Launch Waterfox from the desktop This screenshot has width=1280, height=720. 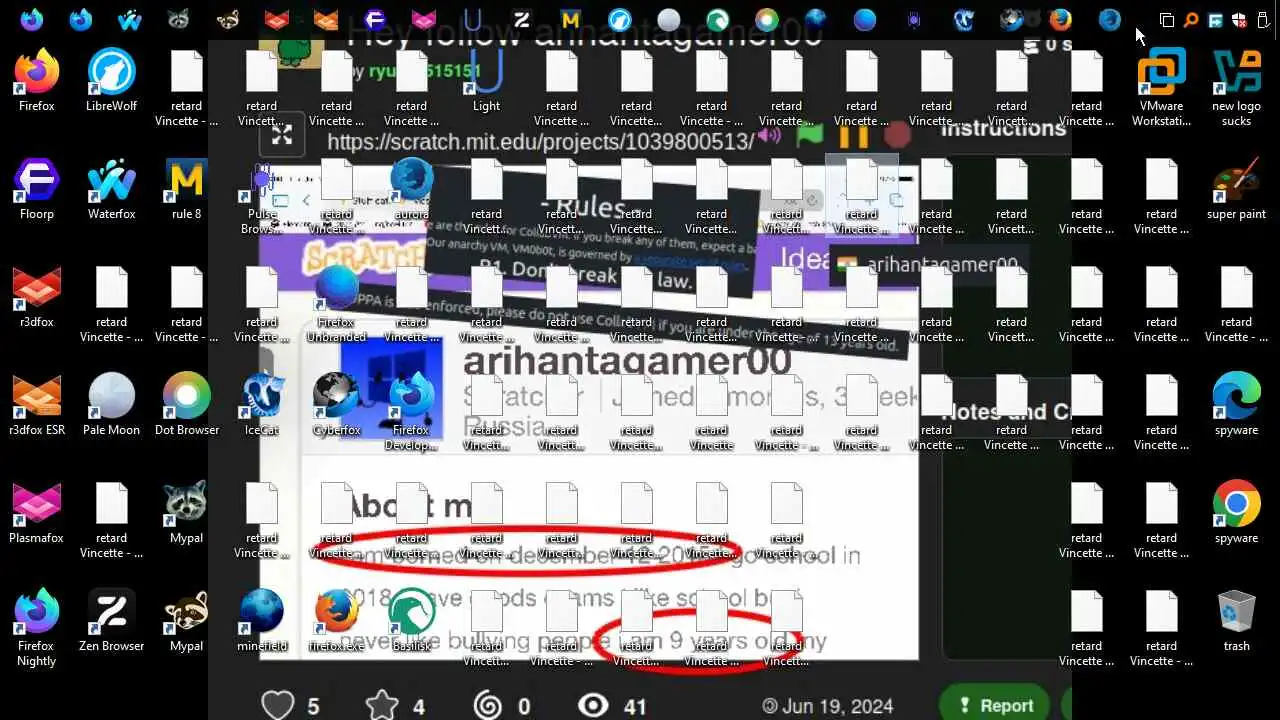click(x=111, y=188)
